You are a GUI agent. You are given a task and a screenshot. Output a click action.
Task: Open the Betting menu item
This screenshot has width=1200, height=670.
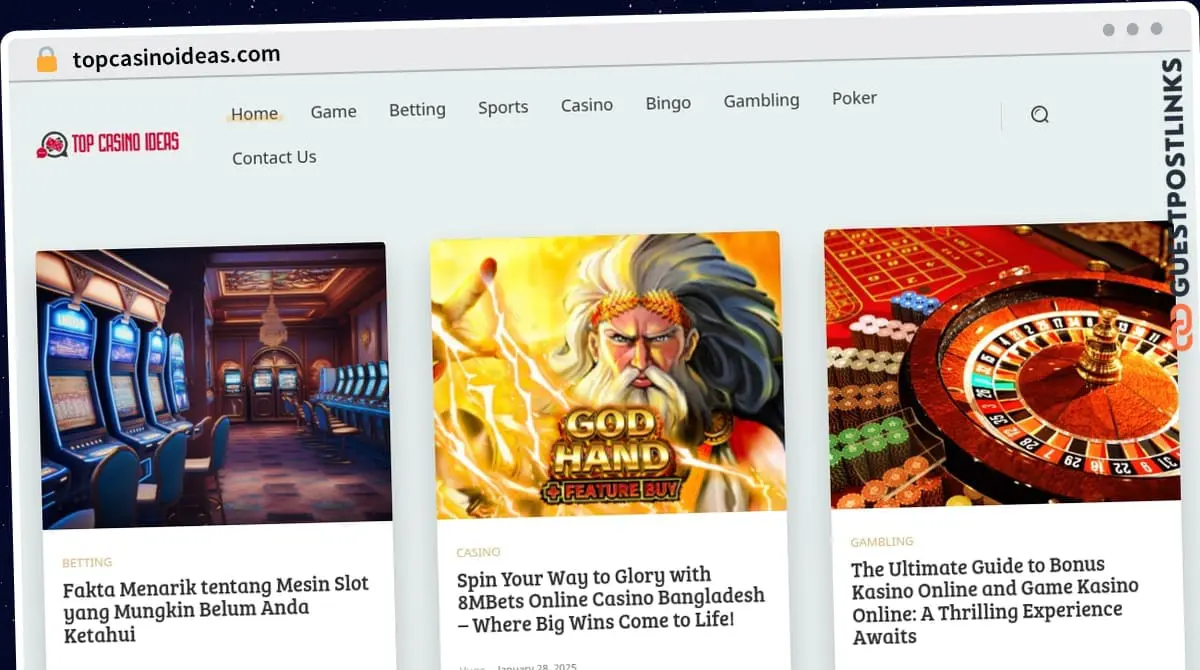tap(417, 110)
